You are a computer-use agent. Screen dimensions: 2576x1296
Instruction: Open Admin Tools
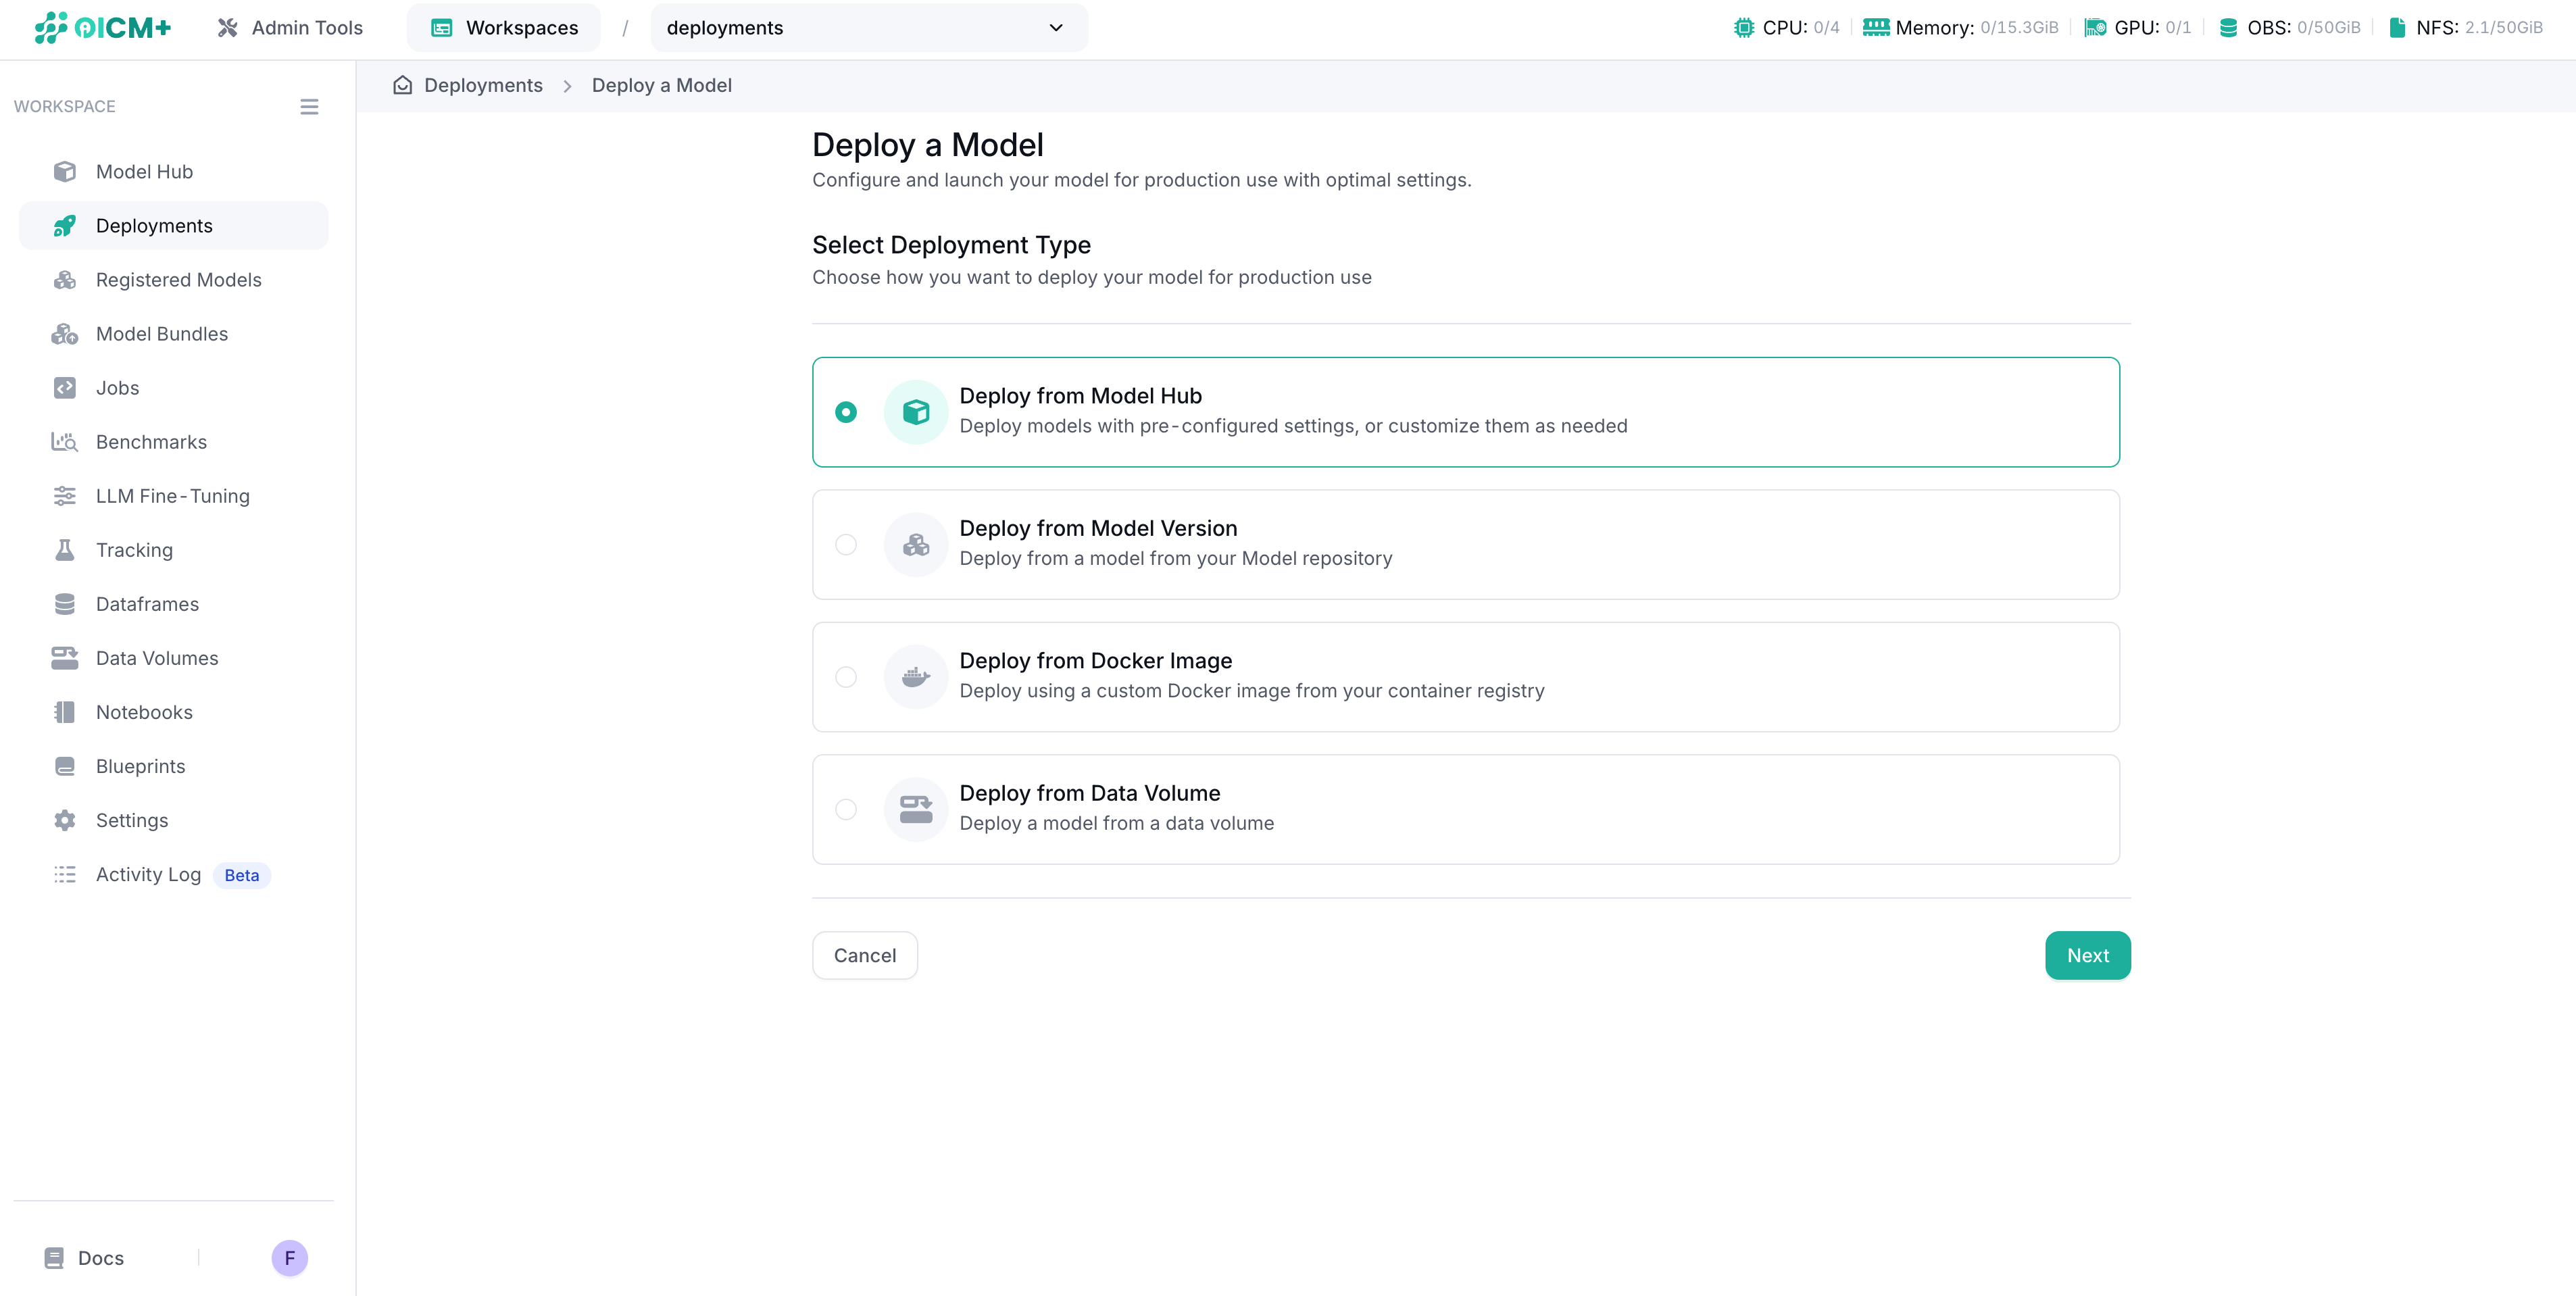click(x=289, y=27)
